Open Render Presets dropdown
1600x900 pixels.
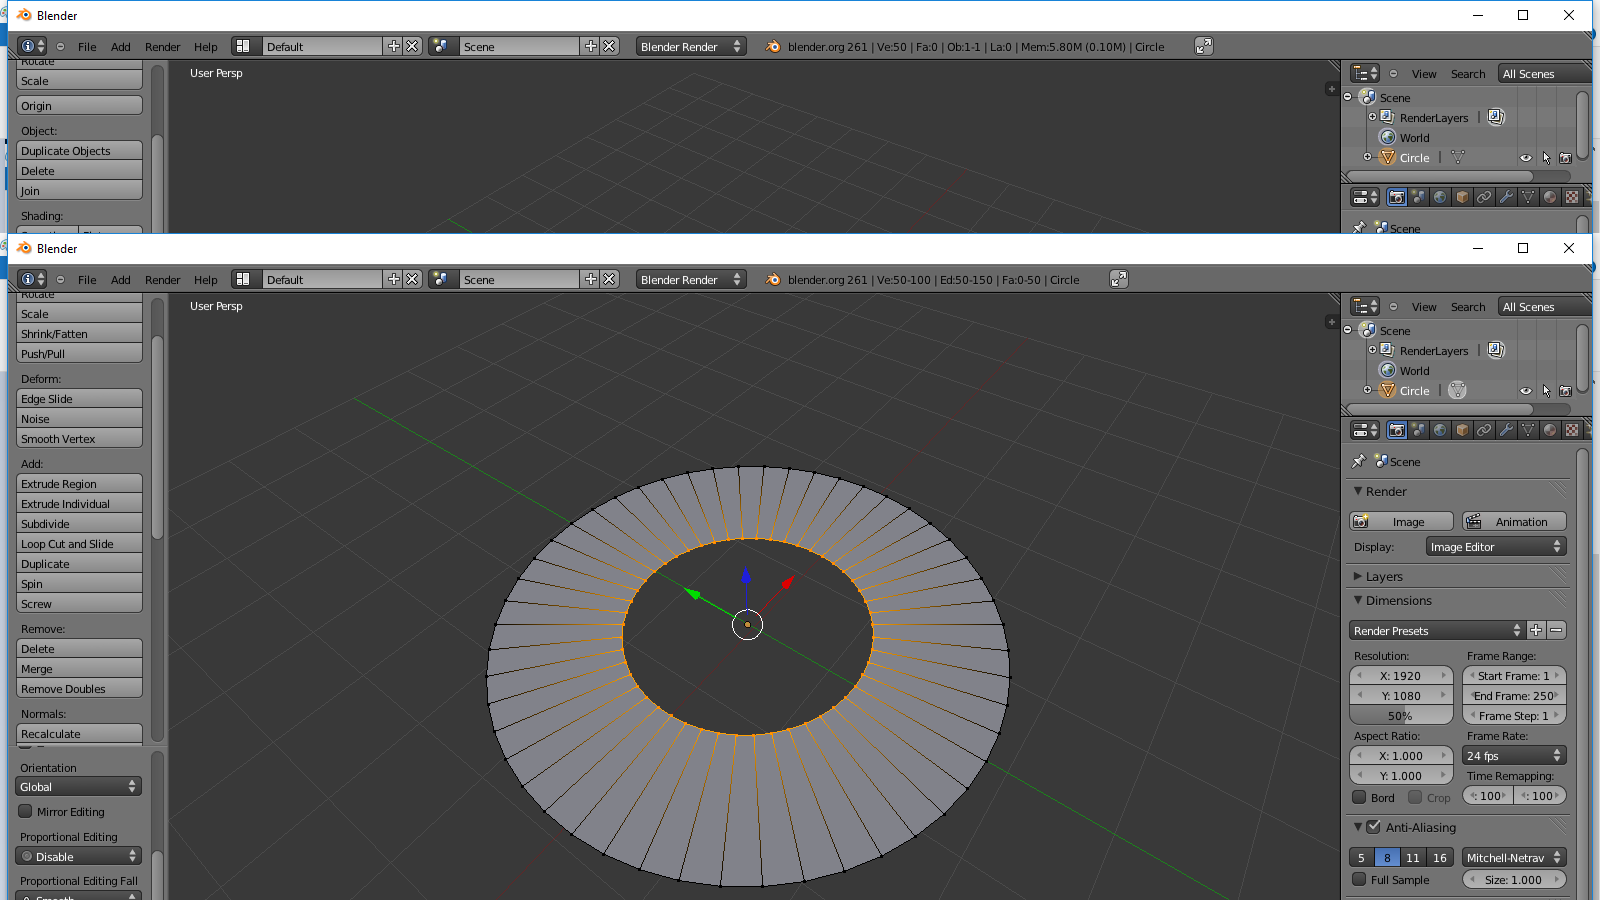point(1437,630)
